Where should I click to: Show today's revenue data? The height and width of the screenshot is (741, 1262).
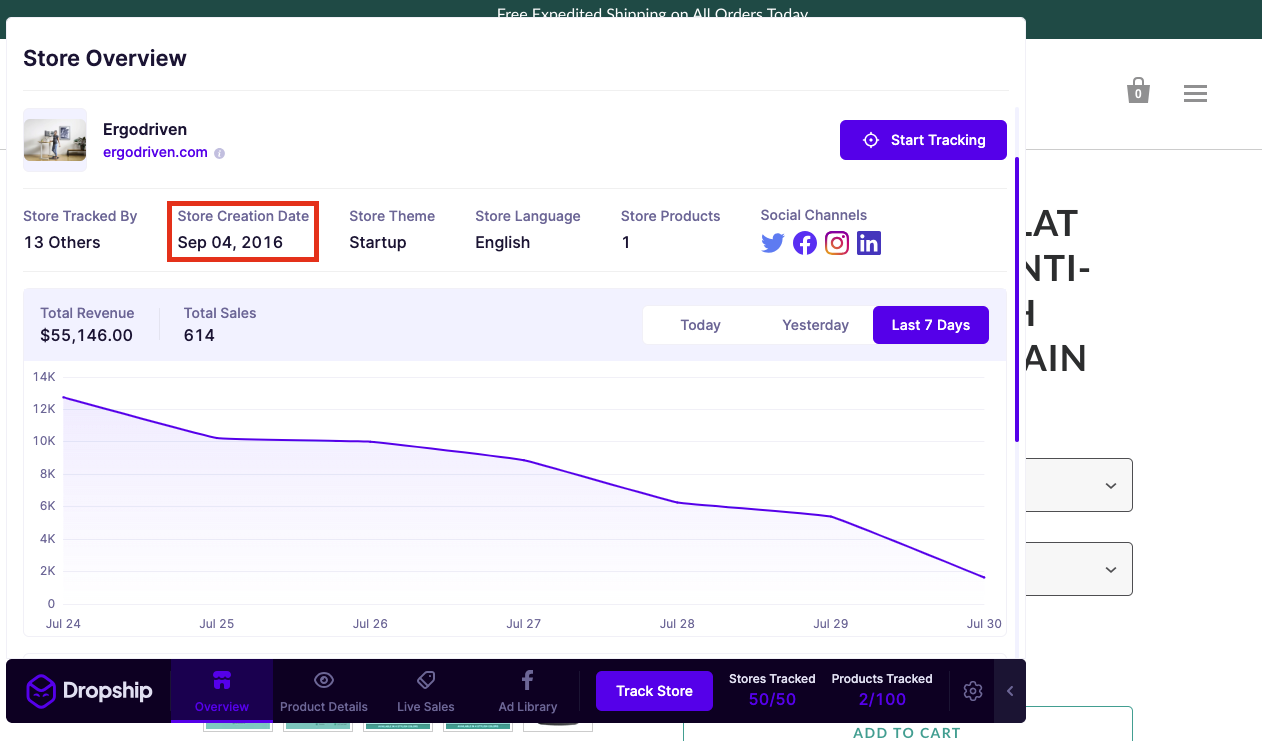700,325
